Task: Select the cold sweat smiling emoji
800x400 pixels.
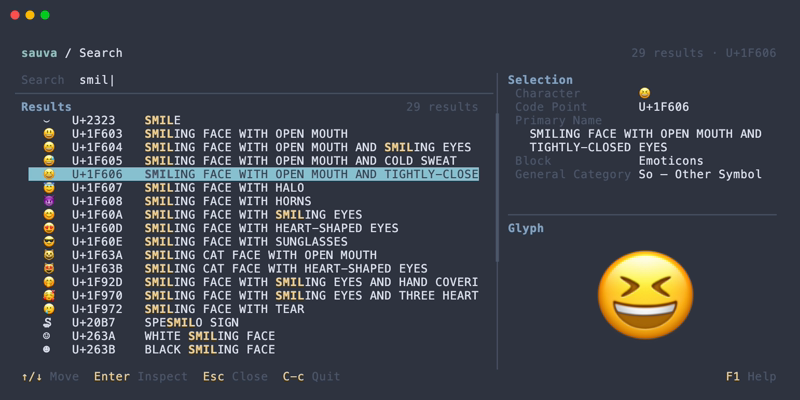Action: [x=49, y=161]
